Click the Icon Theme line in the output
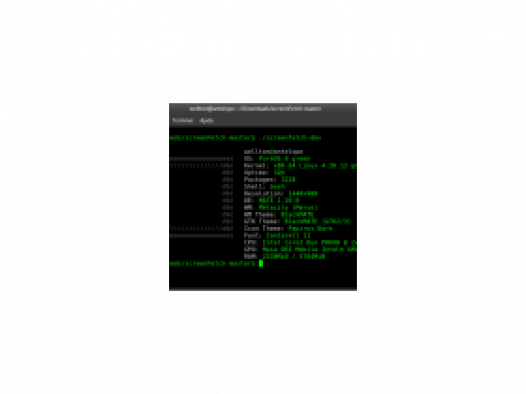The width and height of the screenshot is (526, 394). (288, 228)
